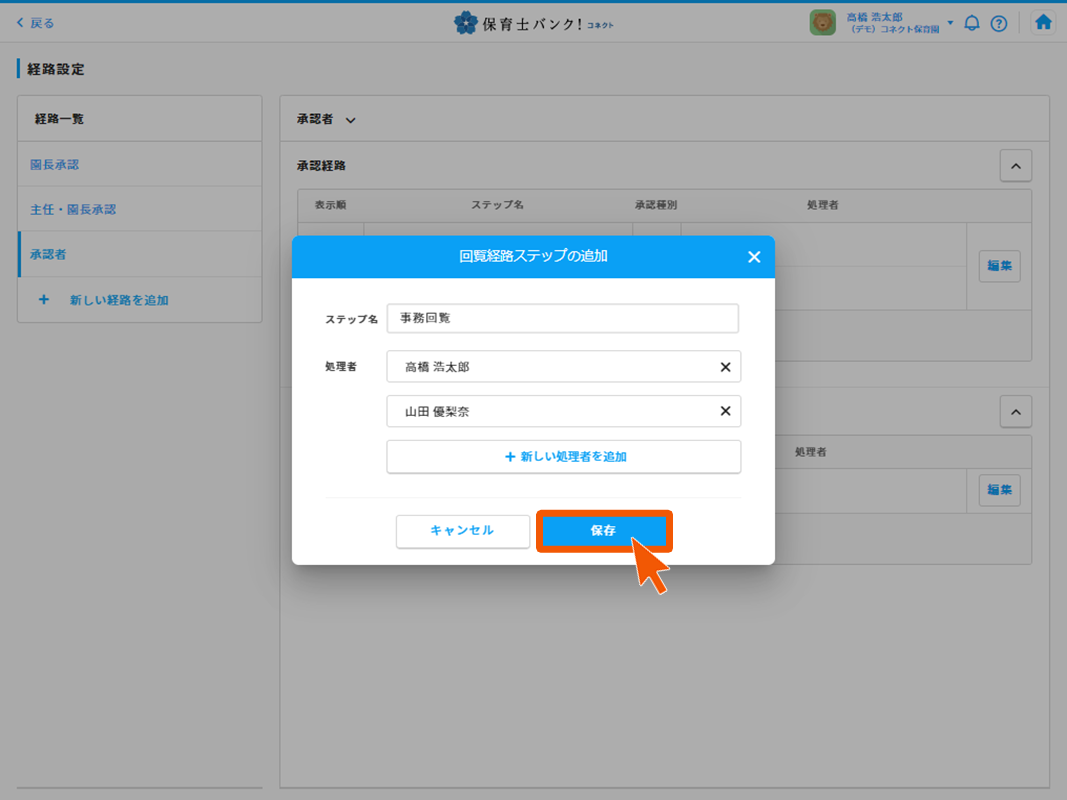This screenshot has height=800, width=1067.
Task: Close the dialog with the X icon
Action: coord(754,257)
